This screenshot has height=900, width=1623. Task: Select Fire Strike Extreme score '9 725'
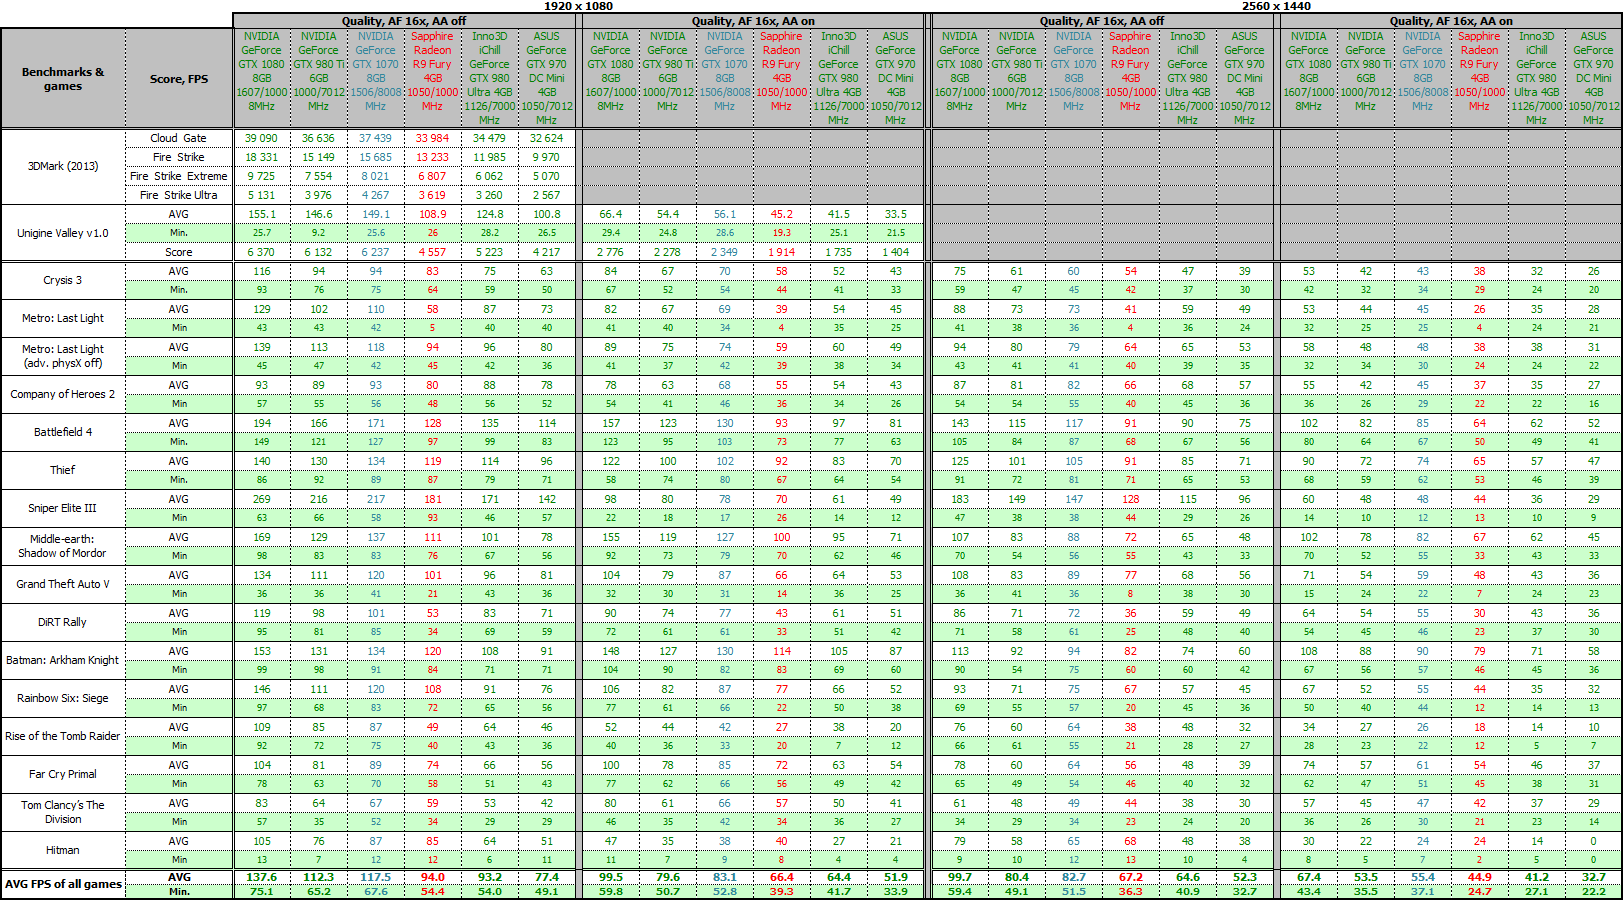(262, 176)
